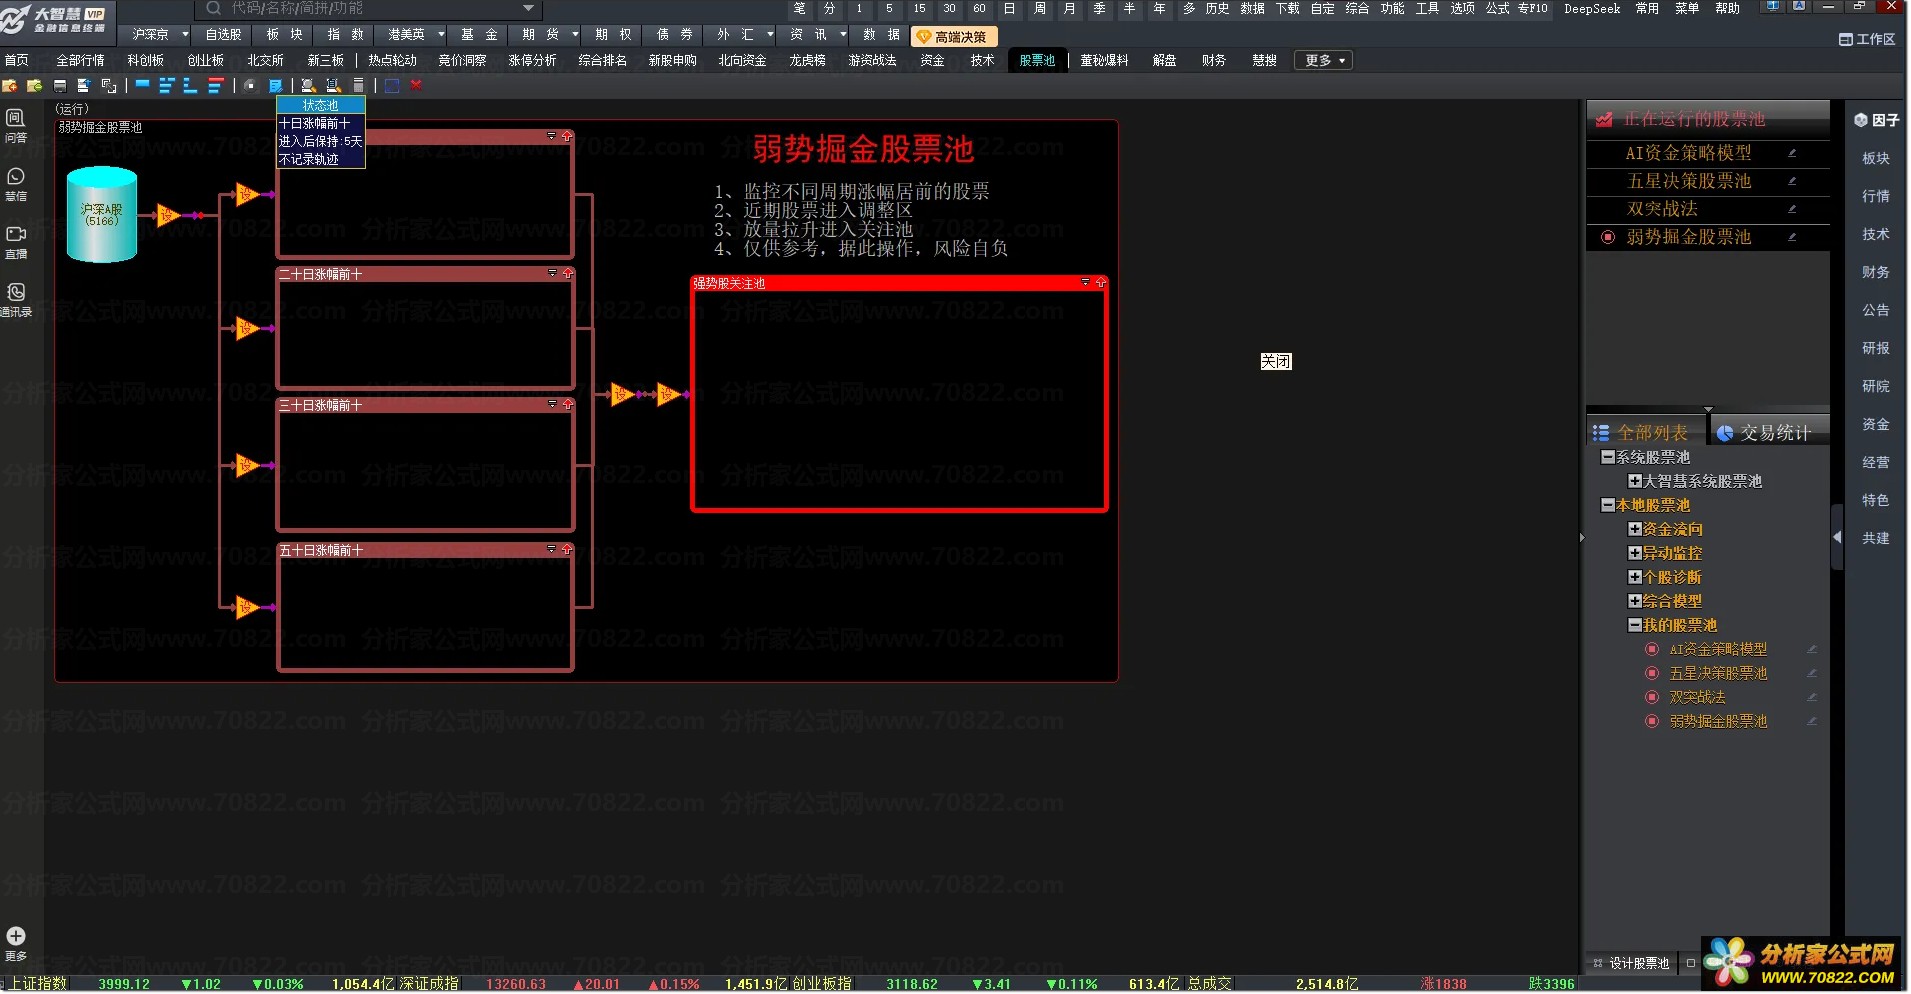Click the add-folder icon with plus sign
The height and width of the screenshot is (994, 1911).
pos(34,86)
